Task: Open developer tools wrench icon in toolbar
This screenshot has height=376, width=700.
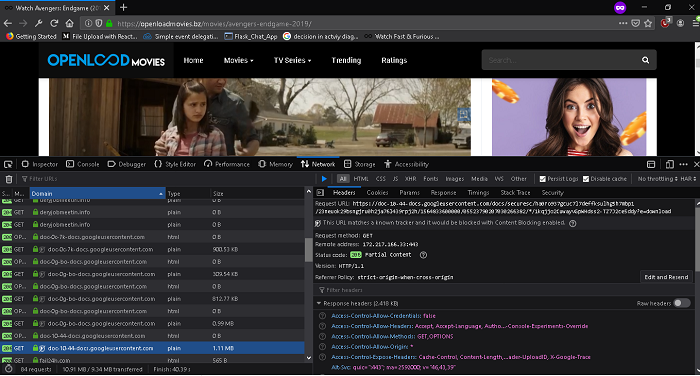Action: 38,23
